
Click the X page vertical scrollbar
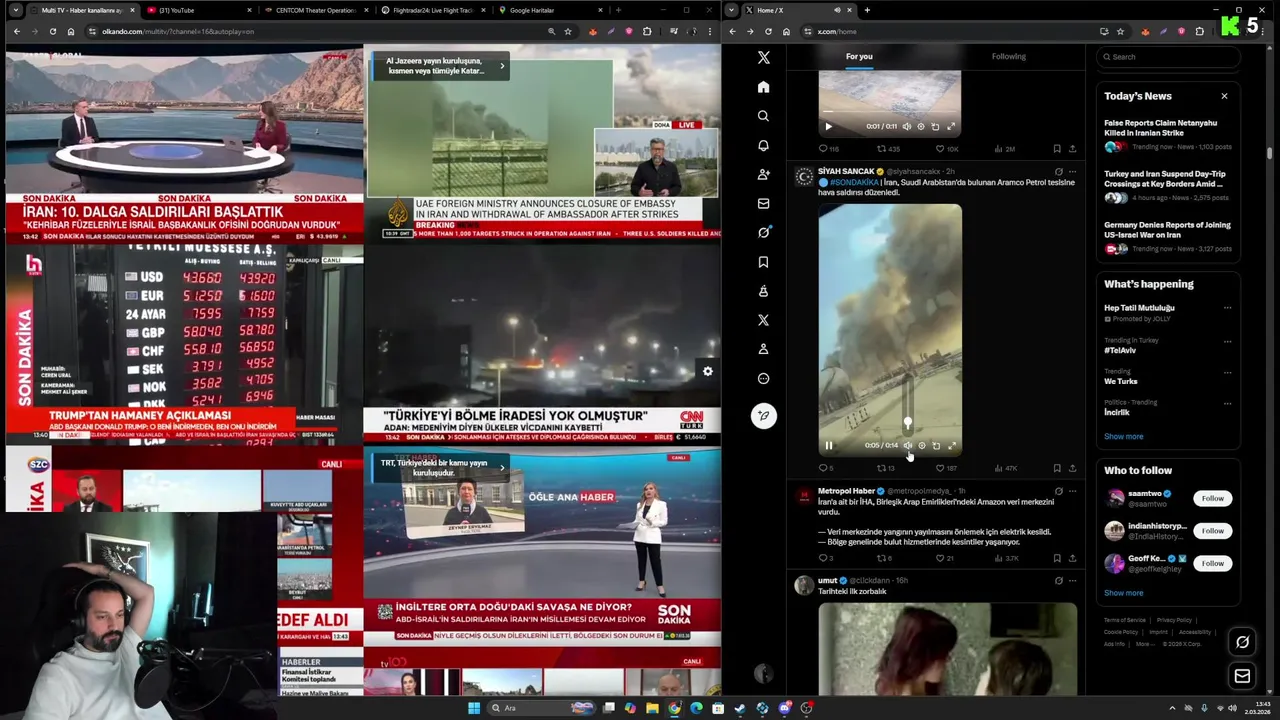pyautogui.click(x=1270, y=155)
